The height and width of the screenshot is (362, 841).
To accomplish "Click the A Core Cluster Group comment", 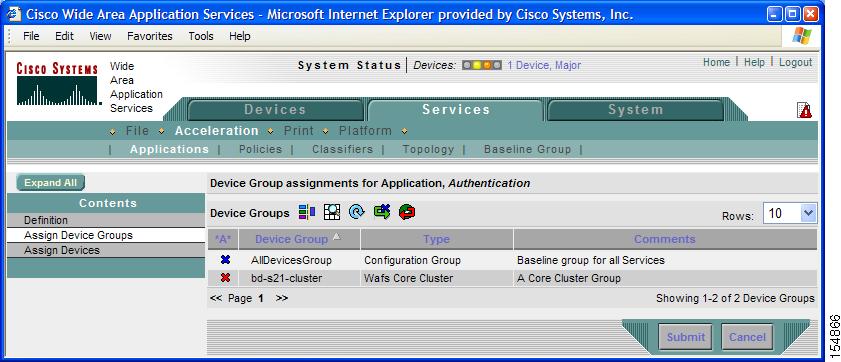I will (x=569, y=278).
